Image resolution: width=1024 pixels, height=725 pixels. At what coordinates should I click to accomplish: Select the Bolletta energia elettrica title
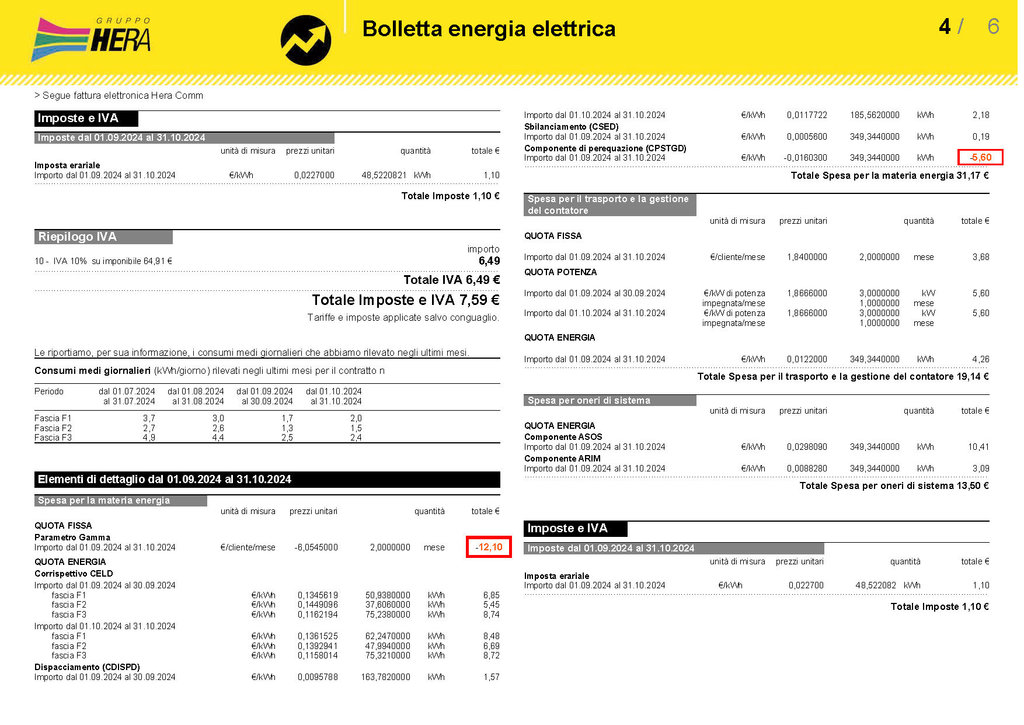tap(488, 29)
